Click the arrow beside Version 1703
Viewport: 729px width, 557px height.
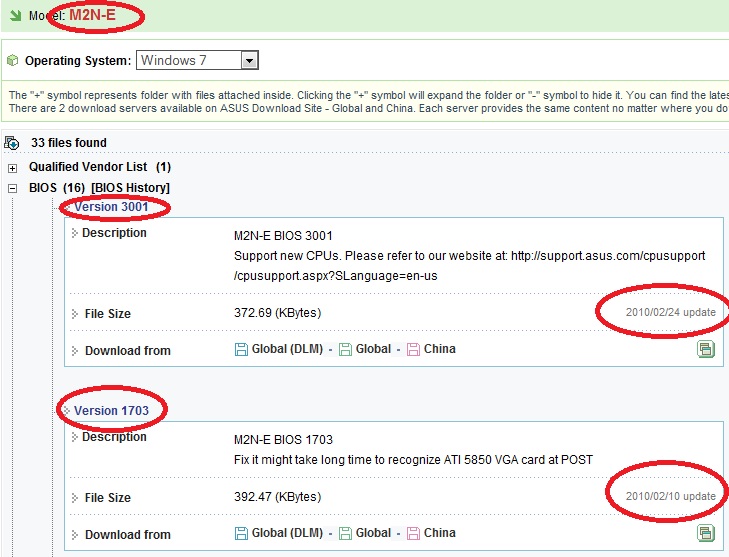(67, 411)
